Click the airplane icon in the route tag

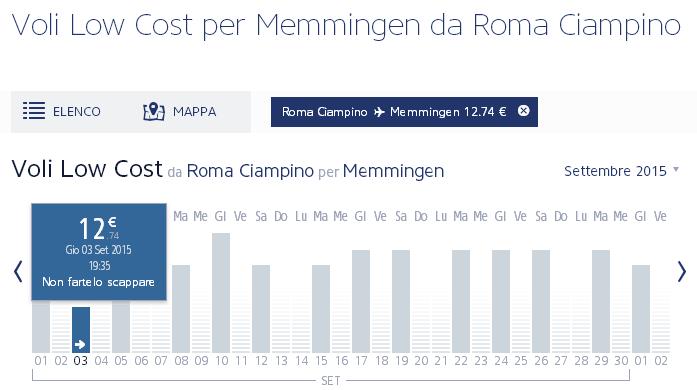tap(379, 112)
